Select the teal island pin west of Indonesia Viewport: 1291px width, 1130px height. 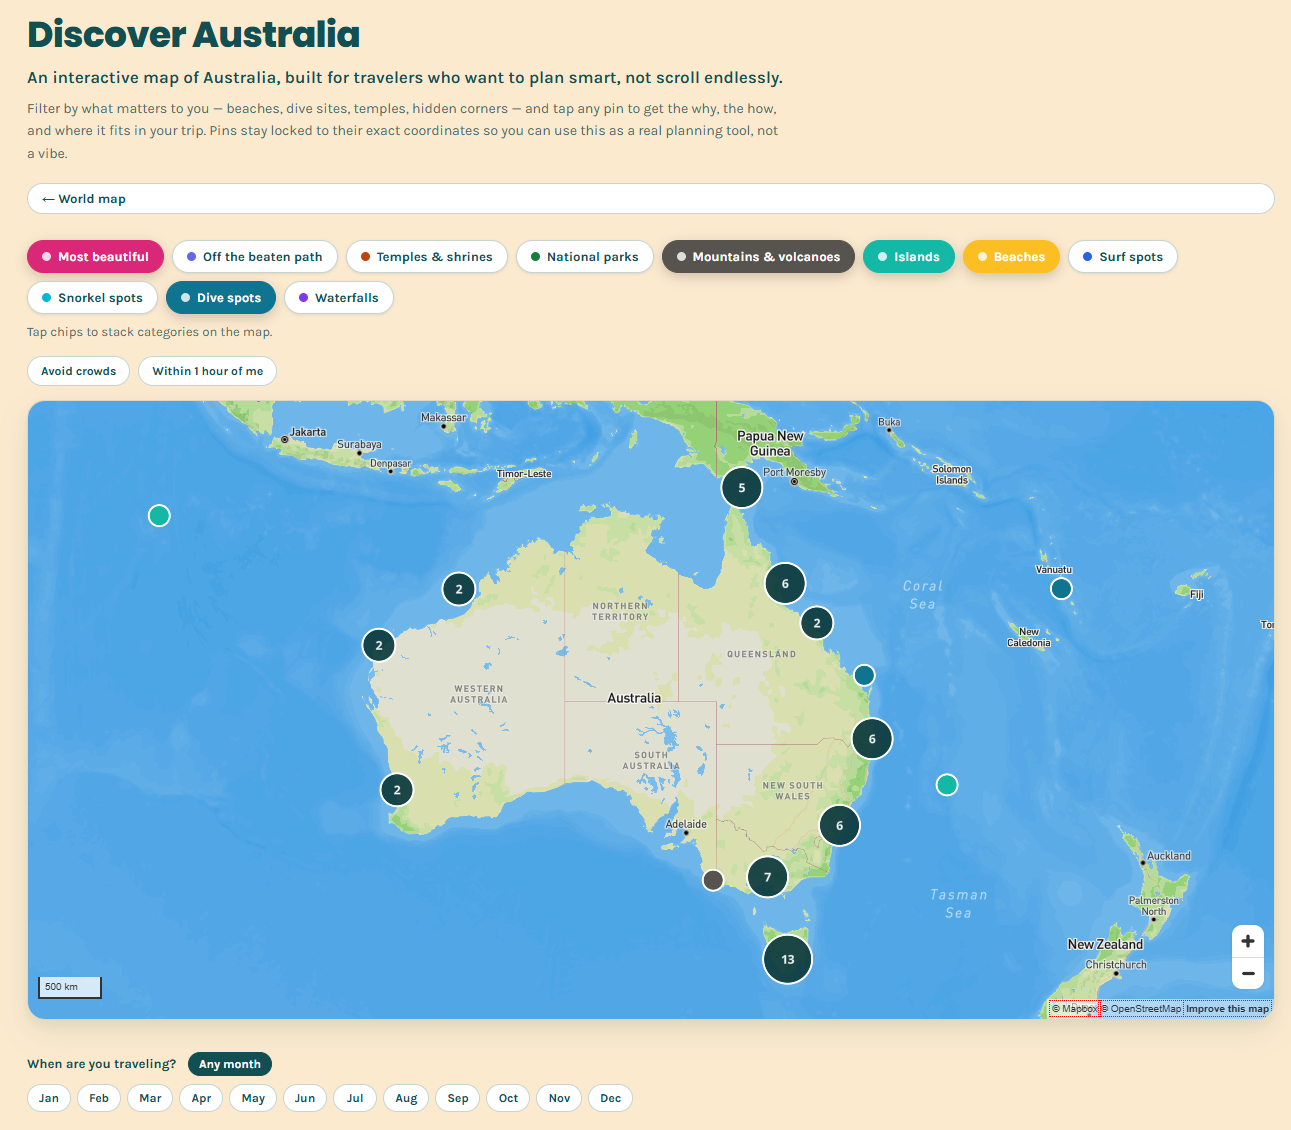coord(159,516)
